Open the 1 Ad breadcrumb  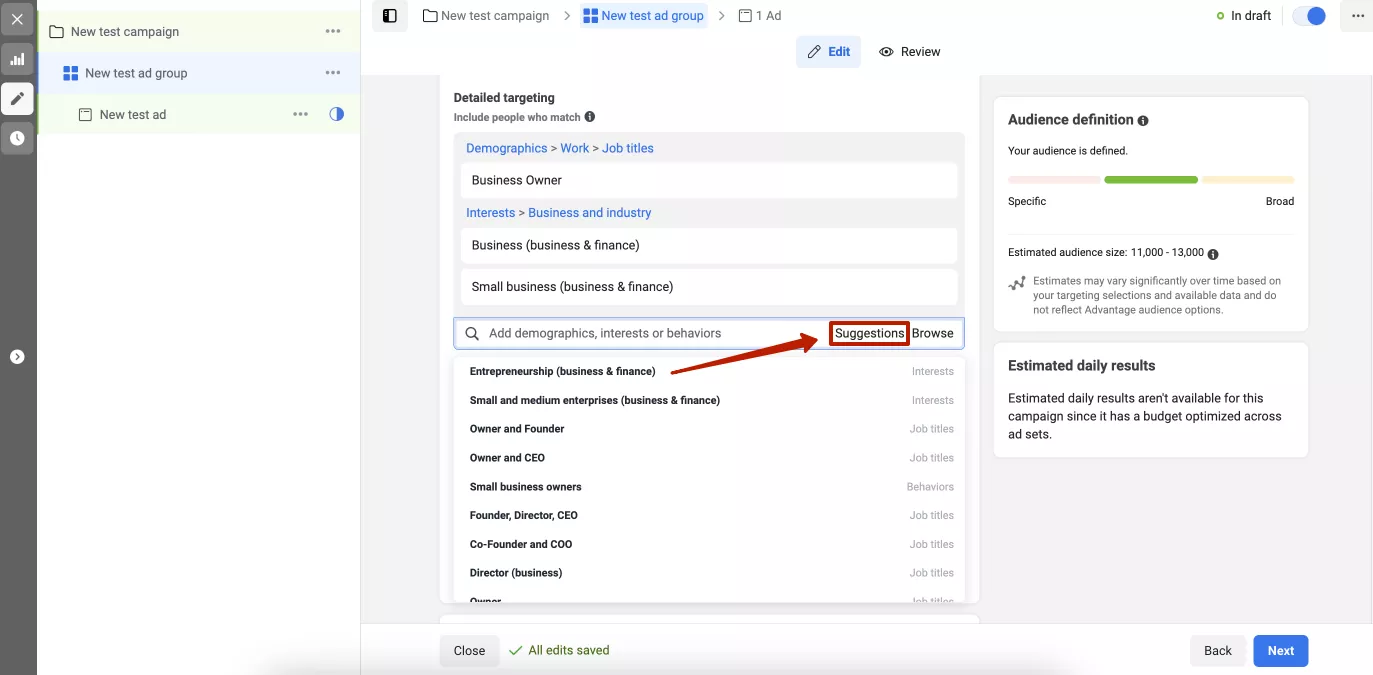(x=760, y=16)
